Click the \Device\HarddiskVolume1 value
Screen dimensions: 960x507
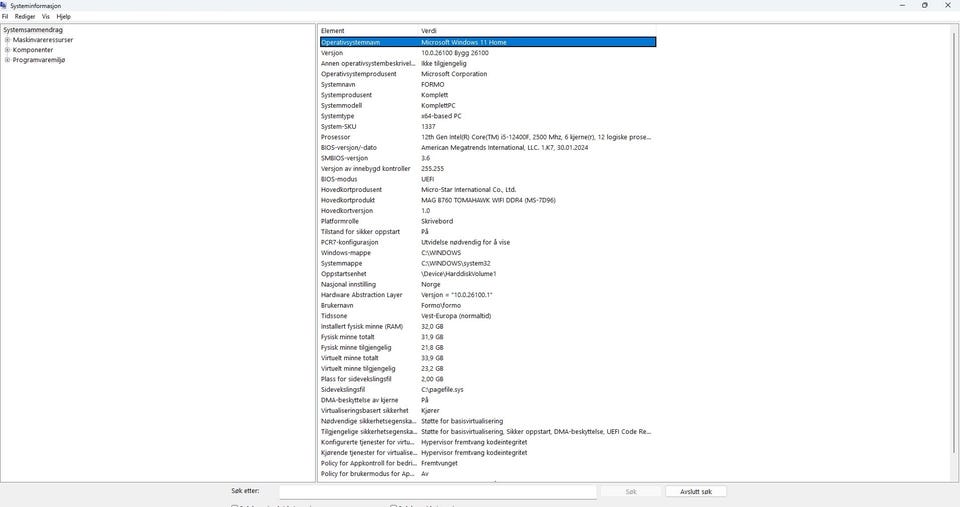pos(459,274)
